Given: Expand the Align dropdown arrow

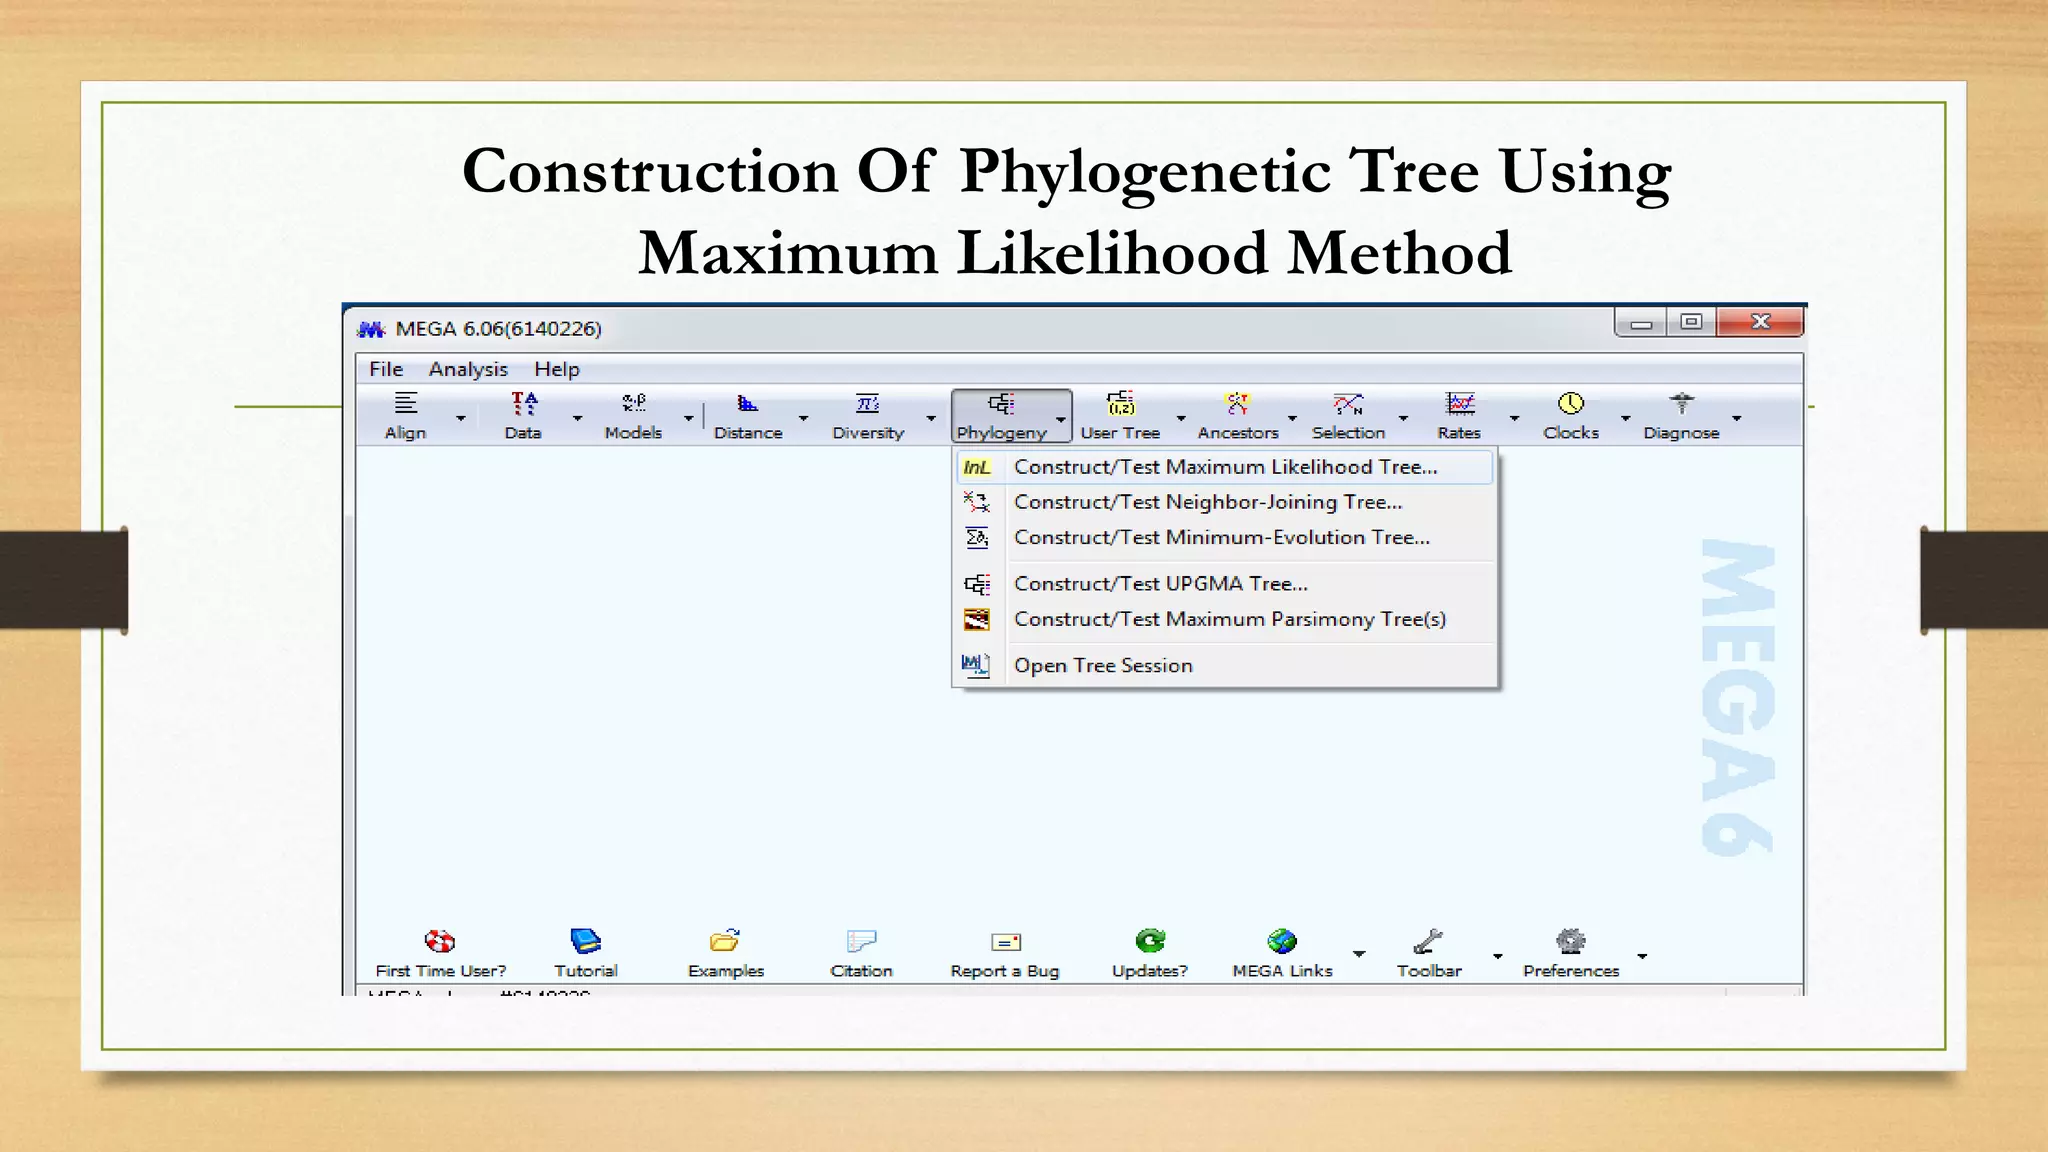Looking at the screenshot, I should [460, 418].
